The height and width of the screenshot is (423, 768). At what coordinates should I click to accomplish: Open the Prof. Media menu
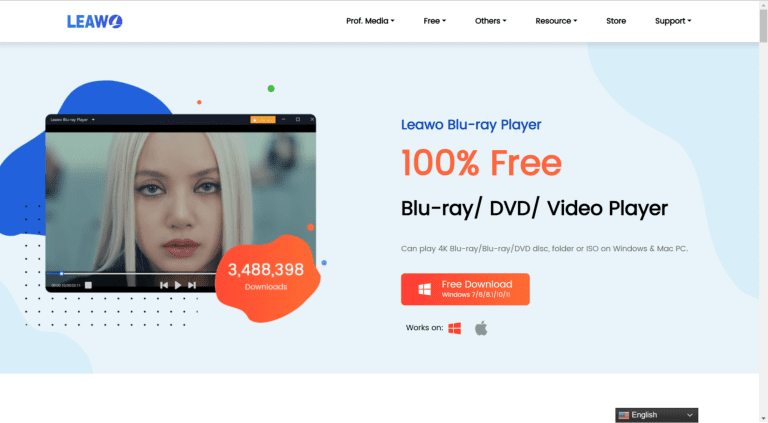click(x=370, y=21)
